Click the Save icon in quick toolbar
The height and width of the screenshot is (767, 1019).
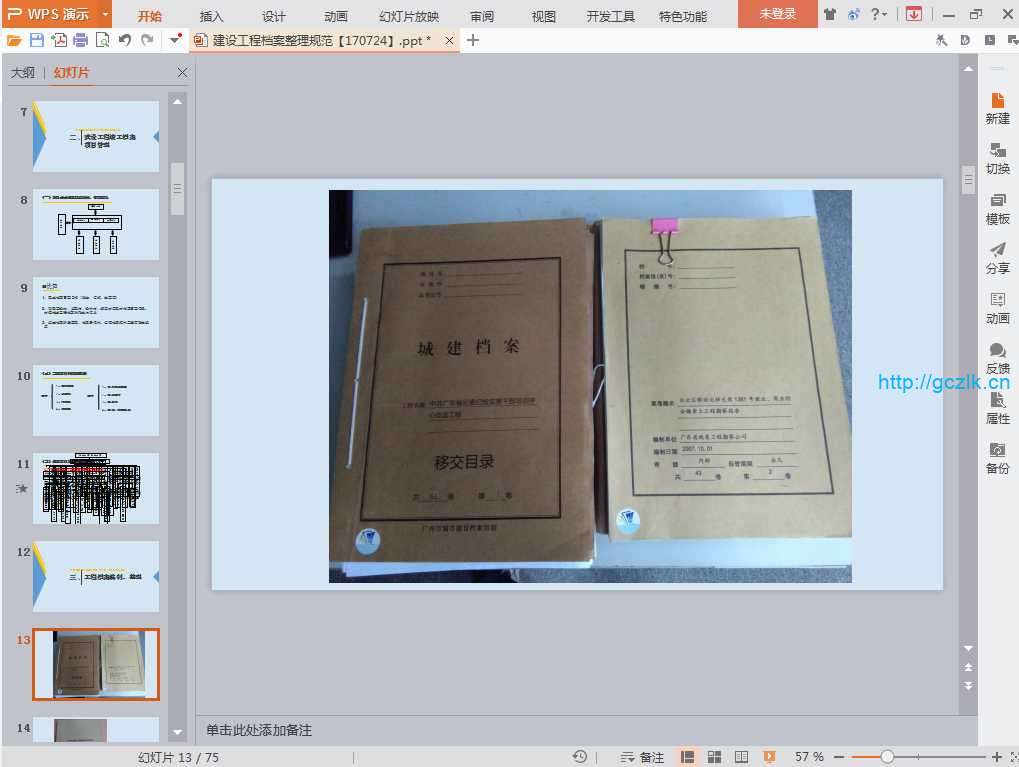click(37, 40)
